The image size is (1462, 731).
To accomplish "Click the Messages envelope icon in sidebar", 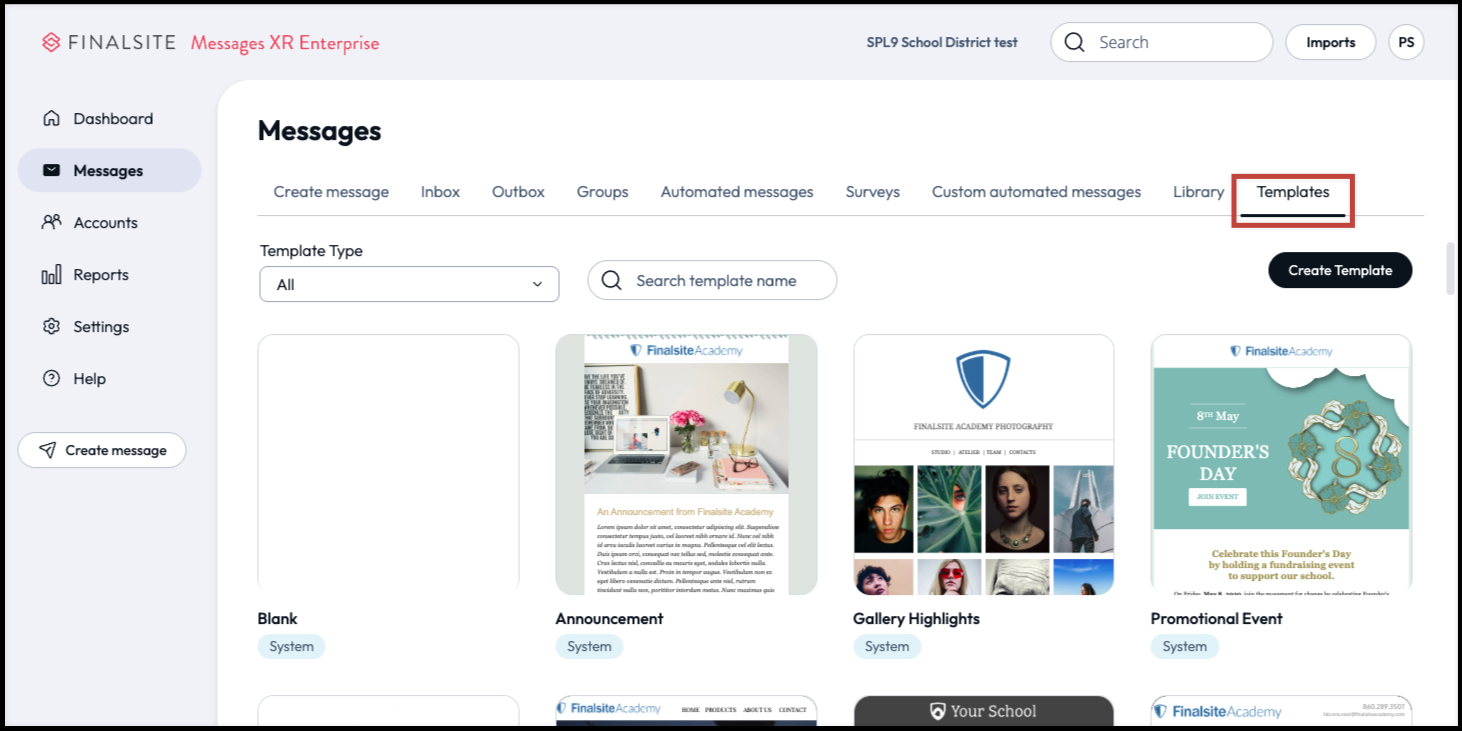I will (x=51, y=171).
